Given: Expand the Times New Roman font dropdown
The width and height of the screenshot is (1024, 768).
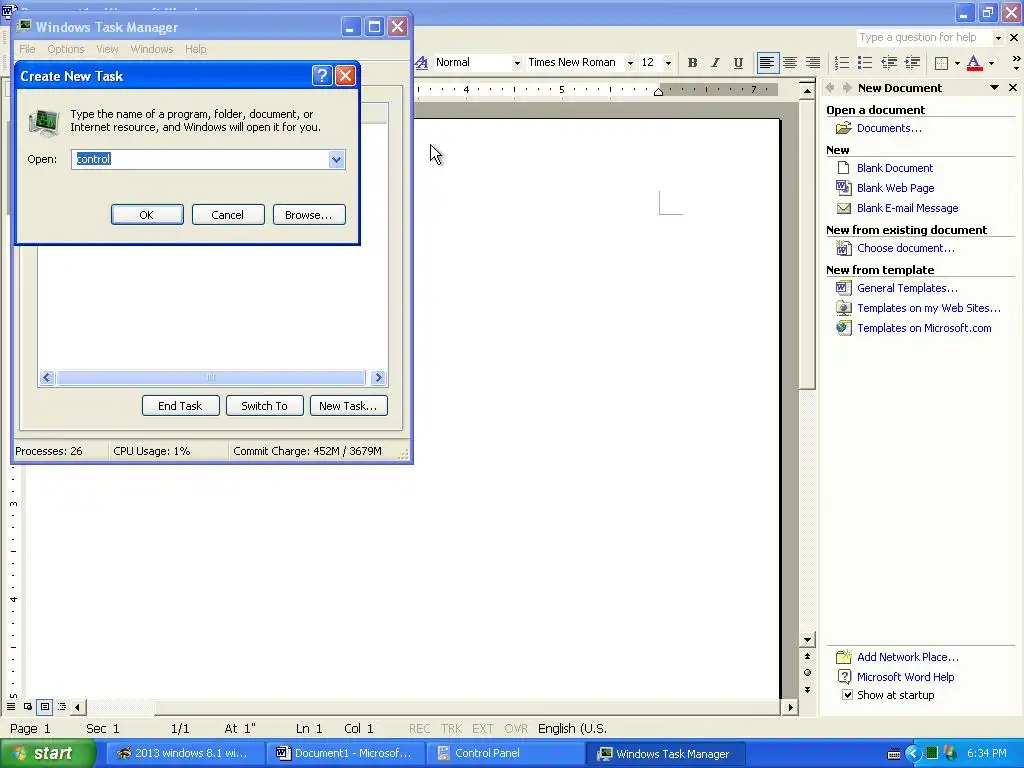Looking at the screenshot, I should 630,63.
